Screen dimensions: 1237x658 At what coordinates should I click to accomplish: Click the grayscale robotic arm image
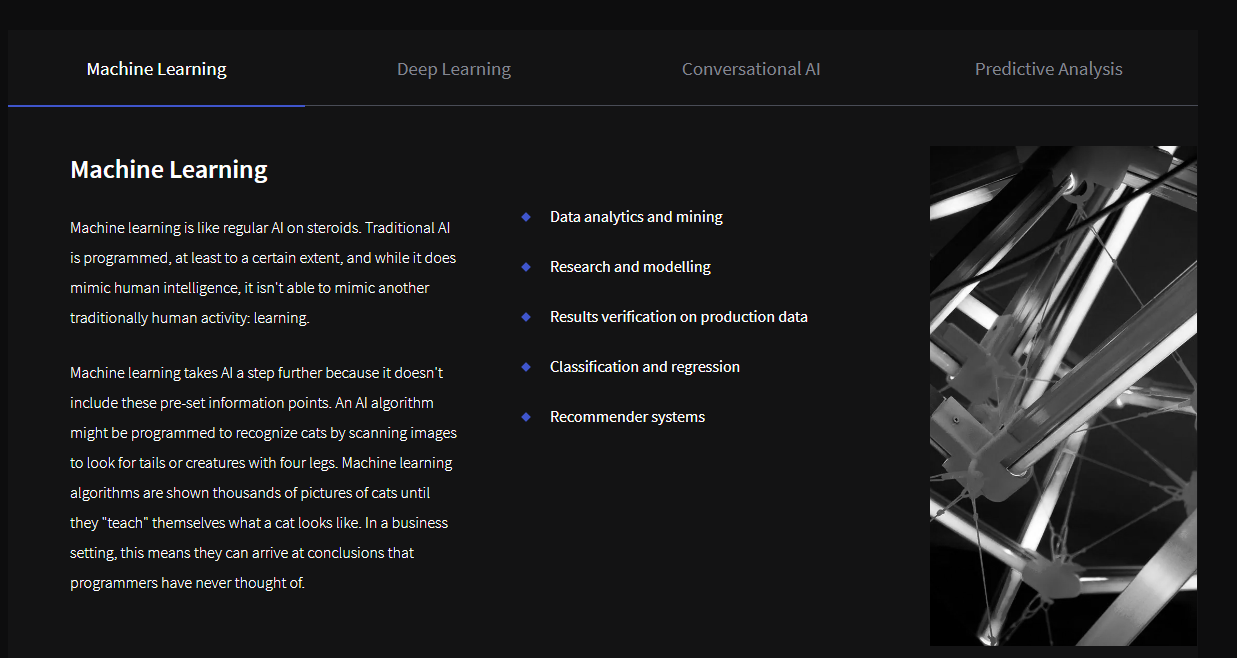coord(1063,395)
